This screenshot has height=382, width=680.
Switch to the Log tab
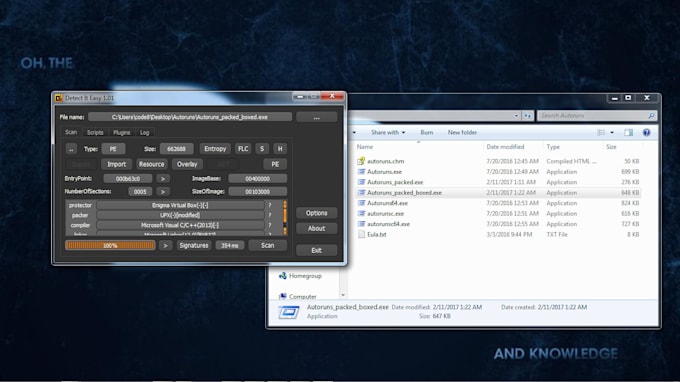[x=144, y=133]
